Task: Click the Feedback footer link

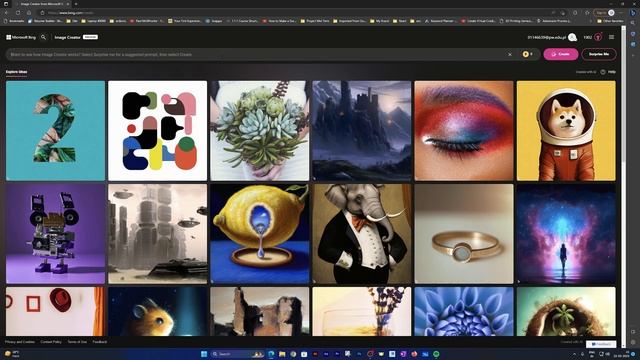Action: pyautogui.click(x=100, y=342)
